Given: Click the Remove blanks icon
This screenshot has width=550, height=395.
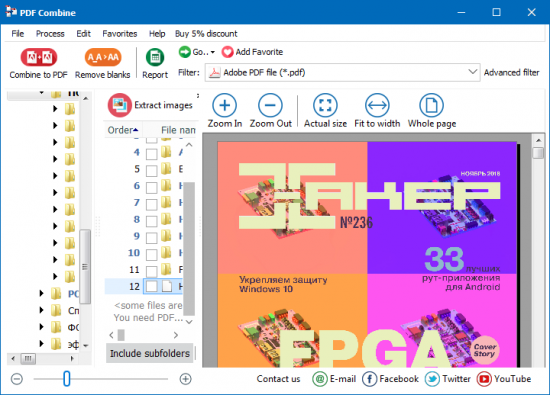Looking at the screenshot, I should click(103, 57).
